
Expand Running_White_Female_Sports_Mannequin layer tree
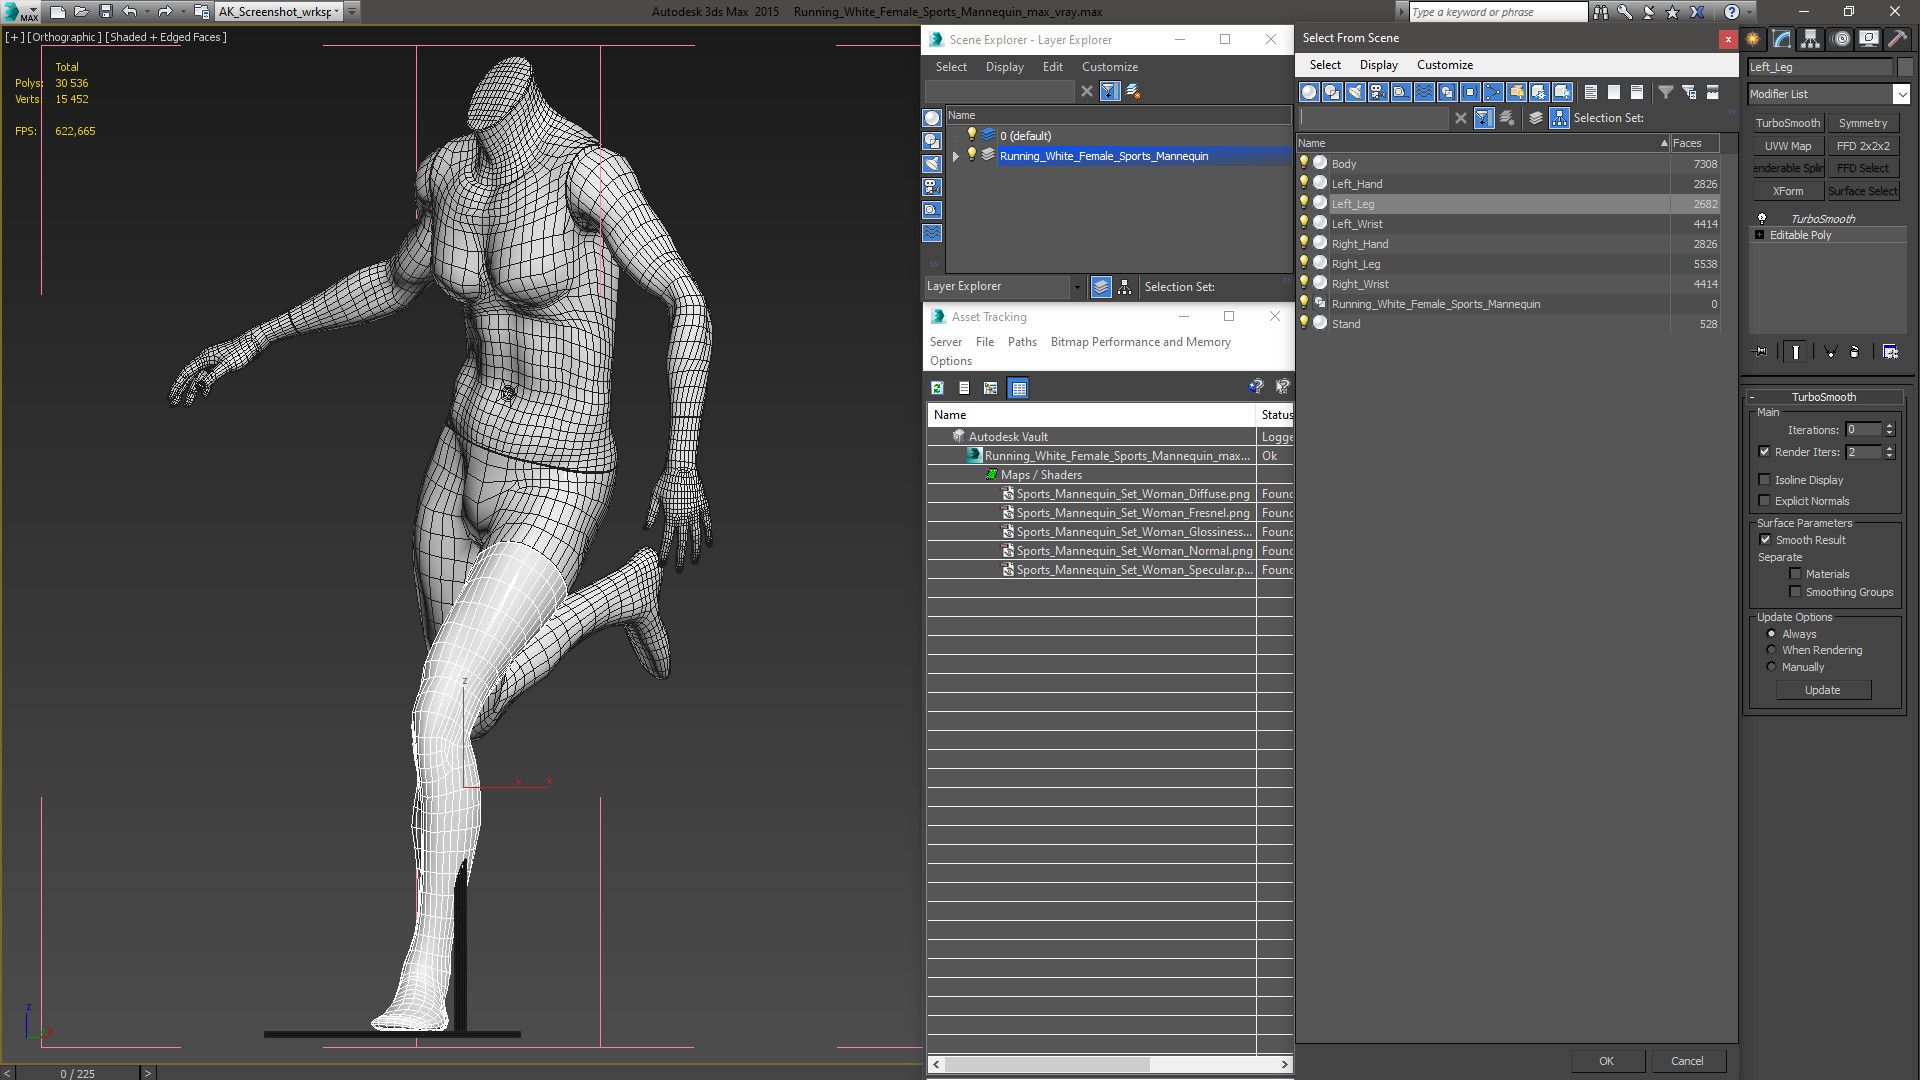[956, 156]
